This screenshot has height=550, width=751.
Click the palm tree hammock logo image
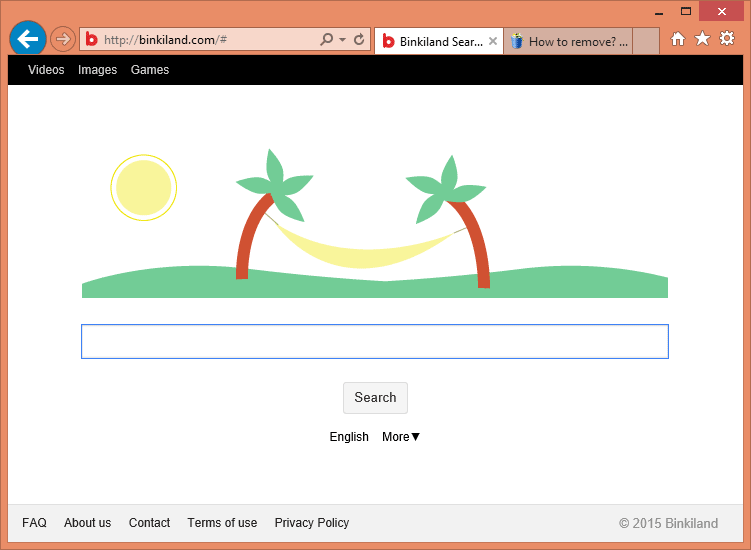375,223
